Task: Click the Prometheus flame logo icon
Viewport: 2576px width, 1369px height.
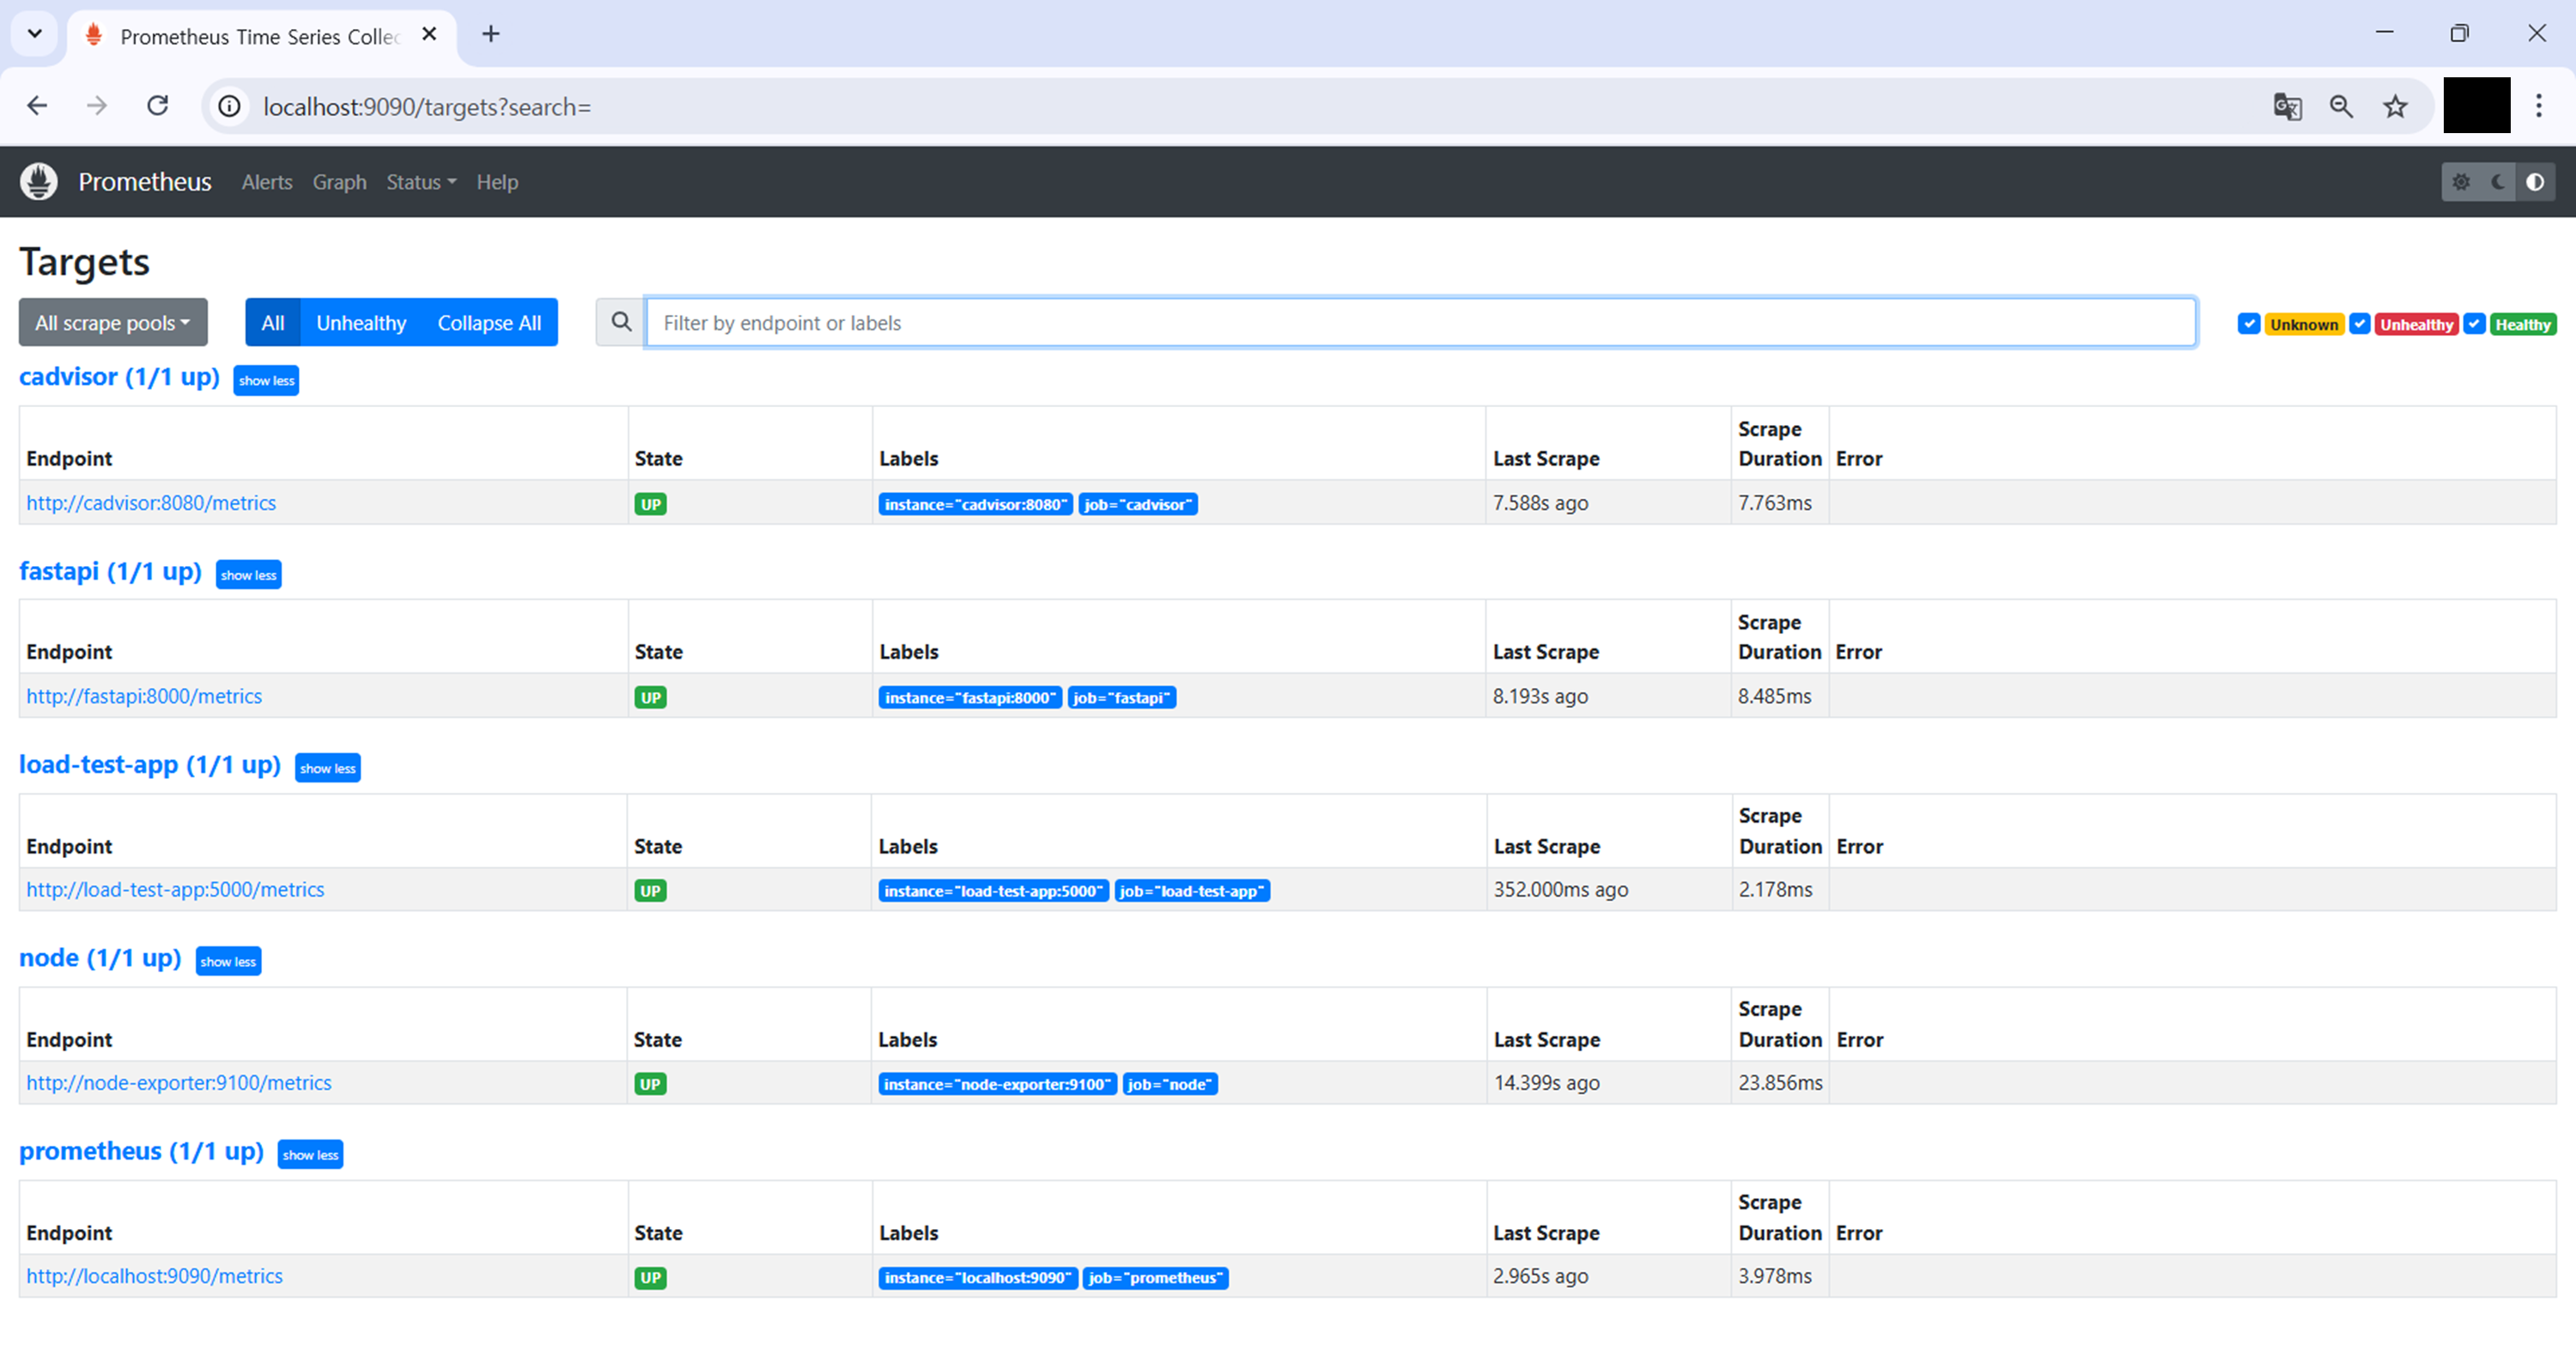Action: (39, 182)
